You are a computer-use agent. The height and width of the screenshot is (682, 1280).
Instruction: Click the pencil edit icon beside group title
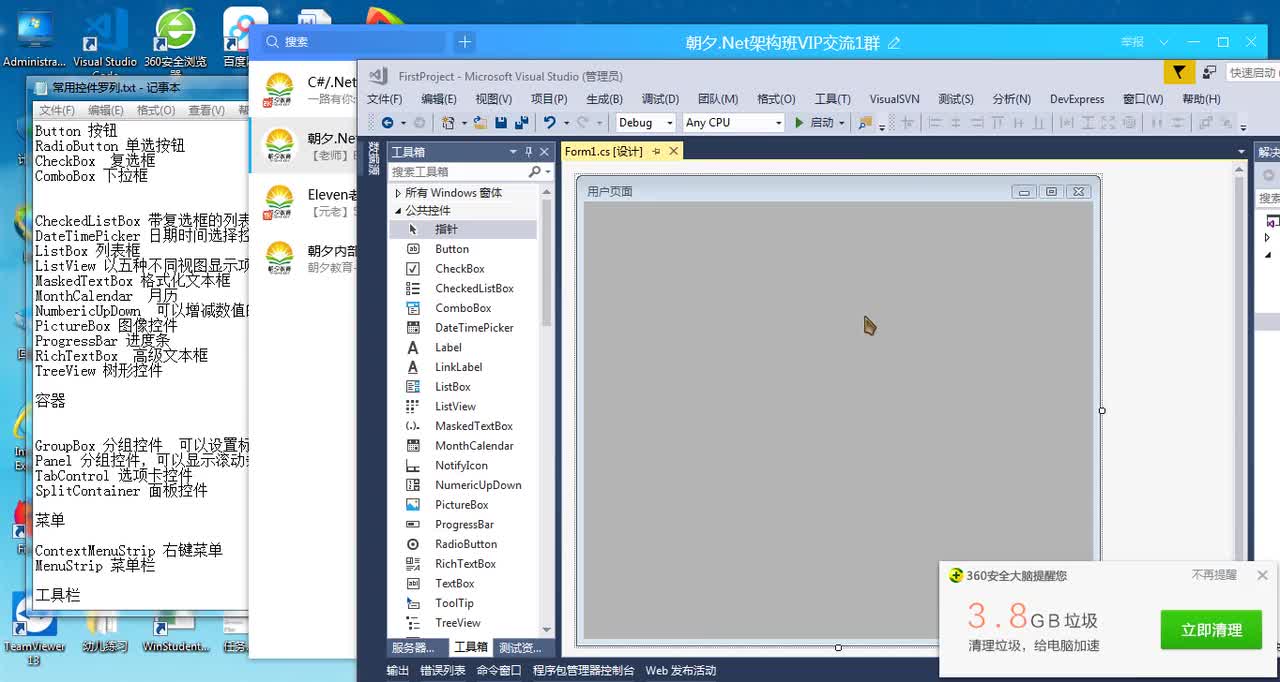[x=894, y=43]
